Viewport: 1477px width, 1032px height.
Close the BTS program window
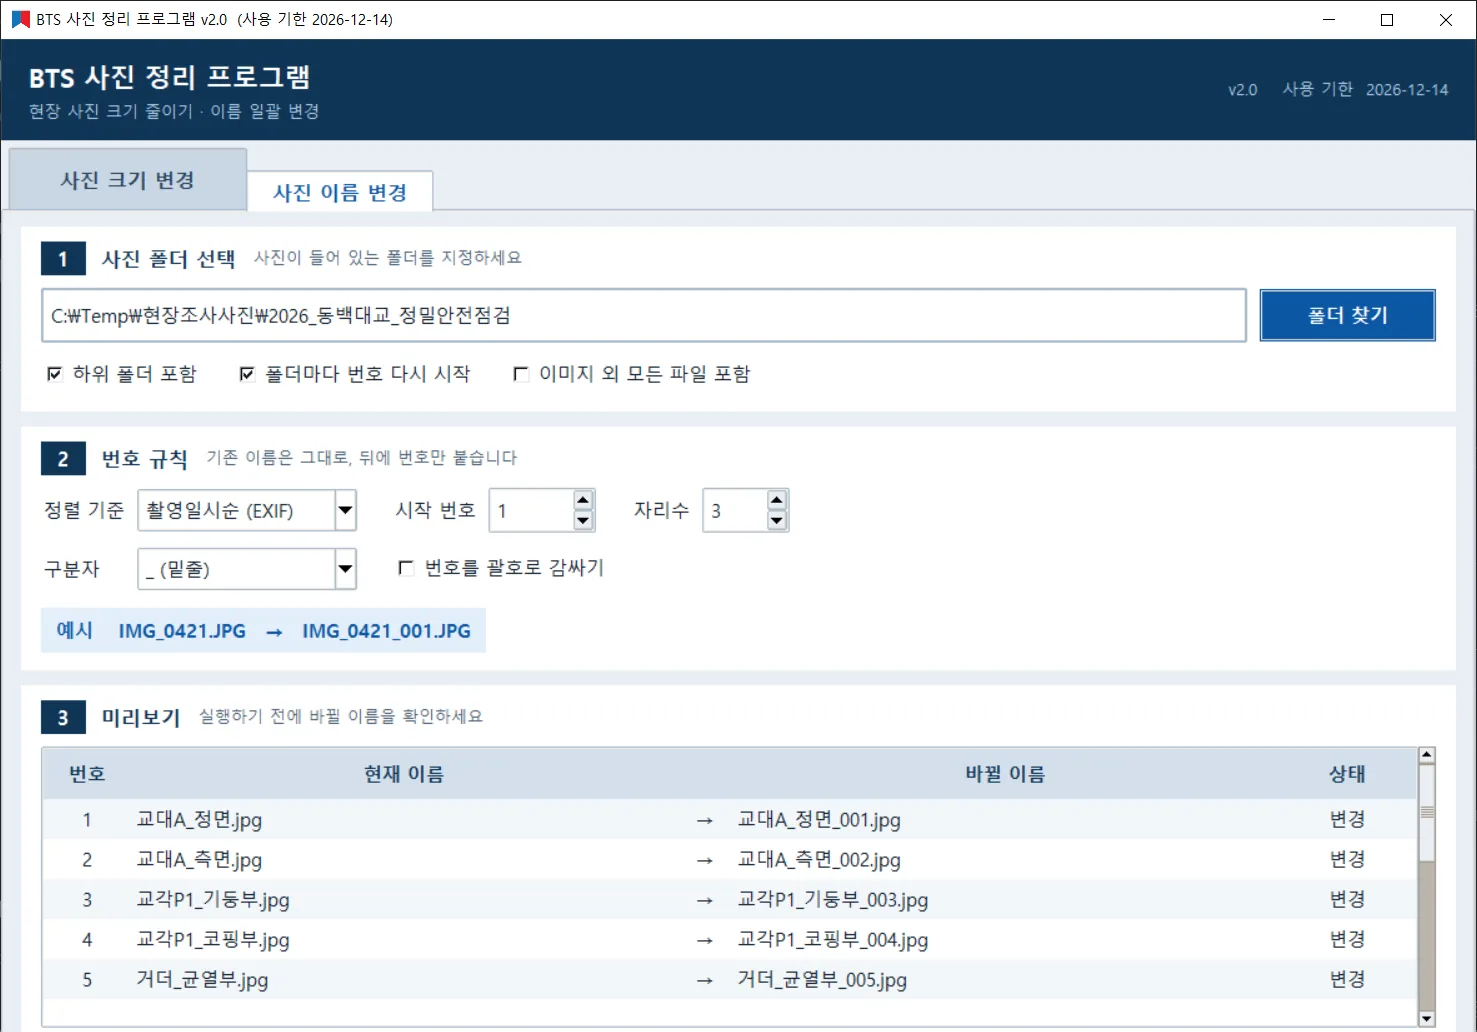coord(1446,19)
